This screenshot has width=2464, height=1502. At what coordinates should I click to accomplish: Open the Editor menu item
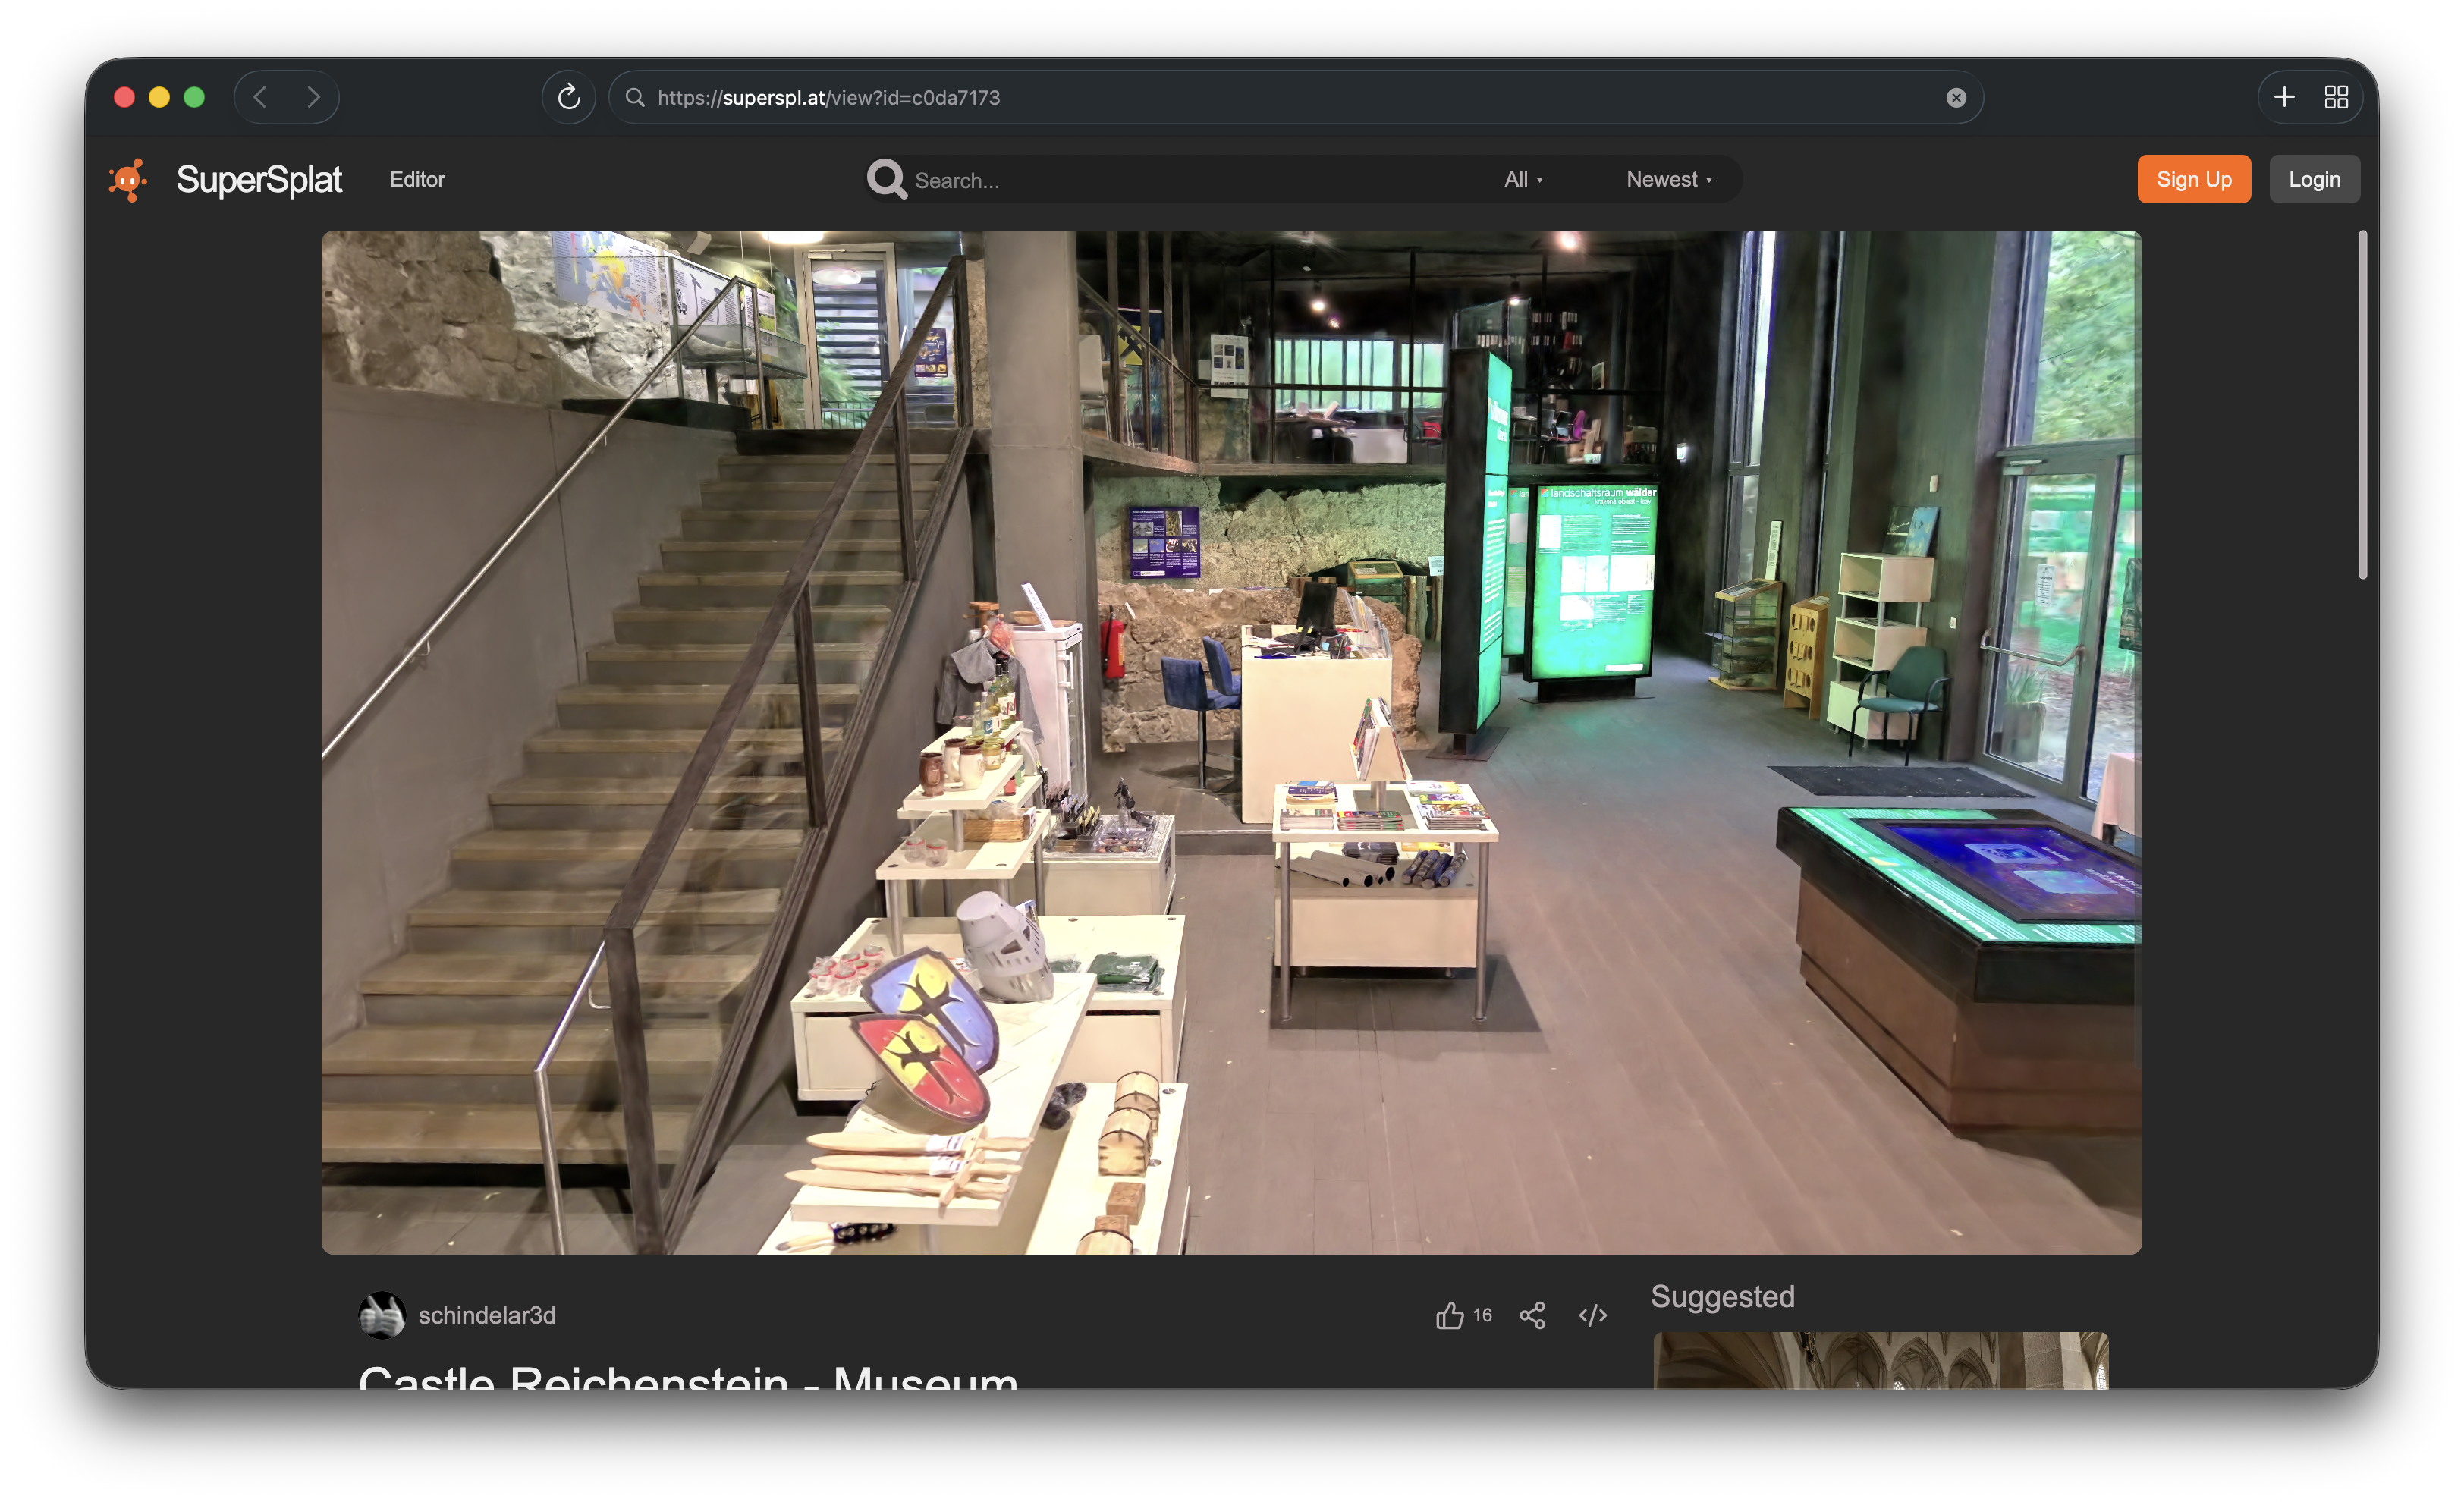tap(417, 179)
